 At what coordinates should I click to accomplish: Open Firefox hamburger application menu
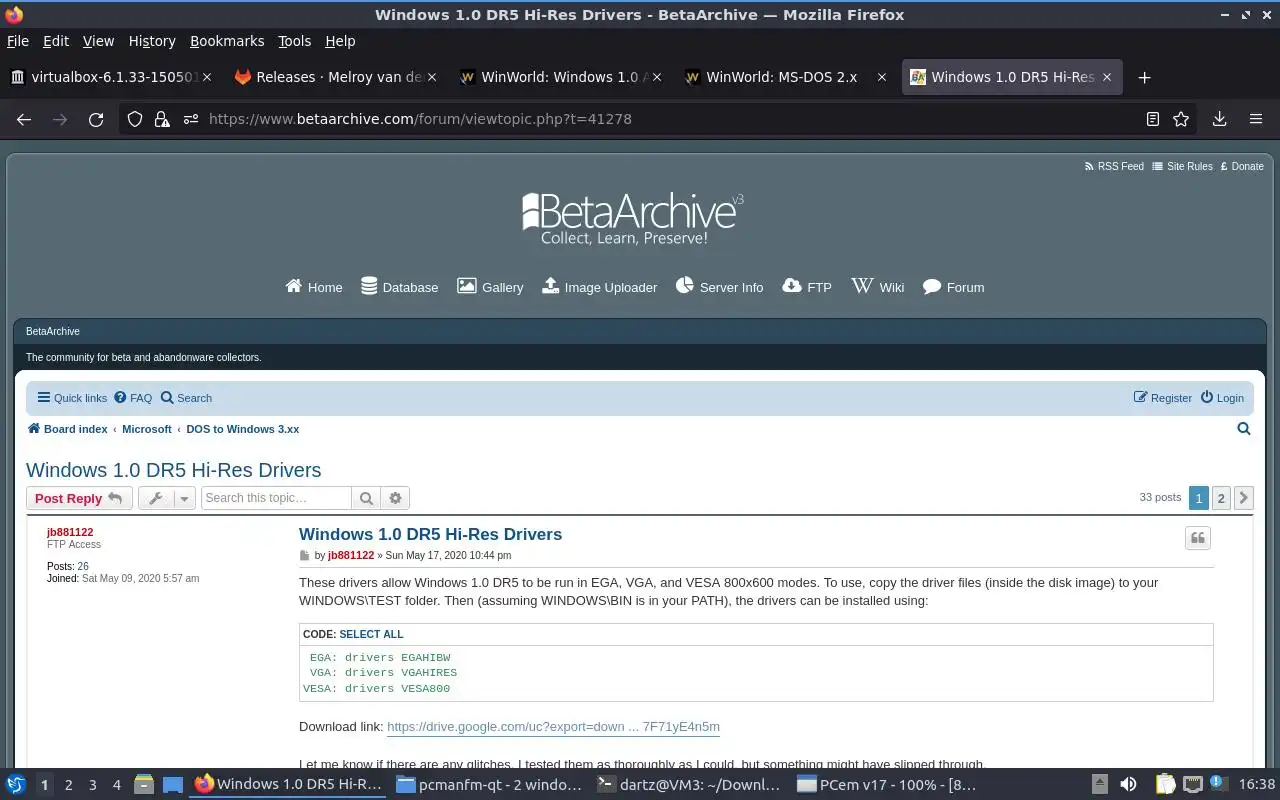point(1256,119)
